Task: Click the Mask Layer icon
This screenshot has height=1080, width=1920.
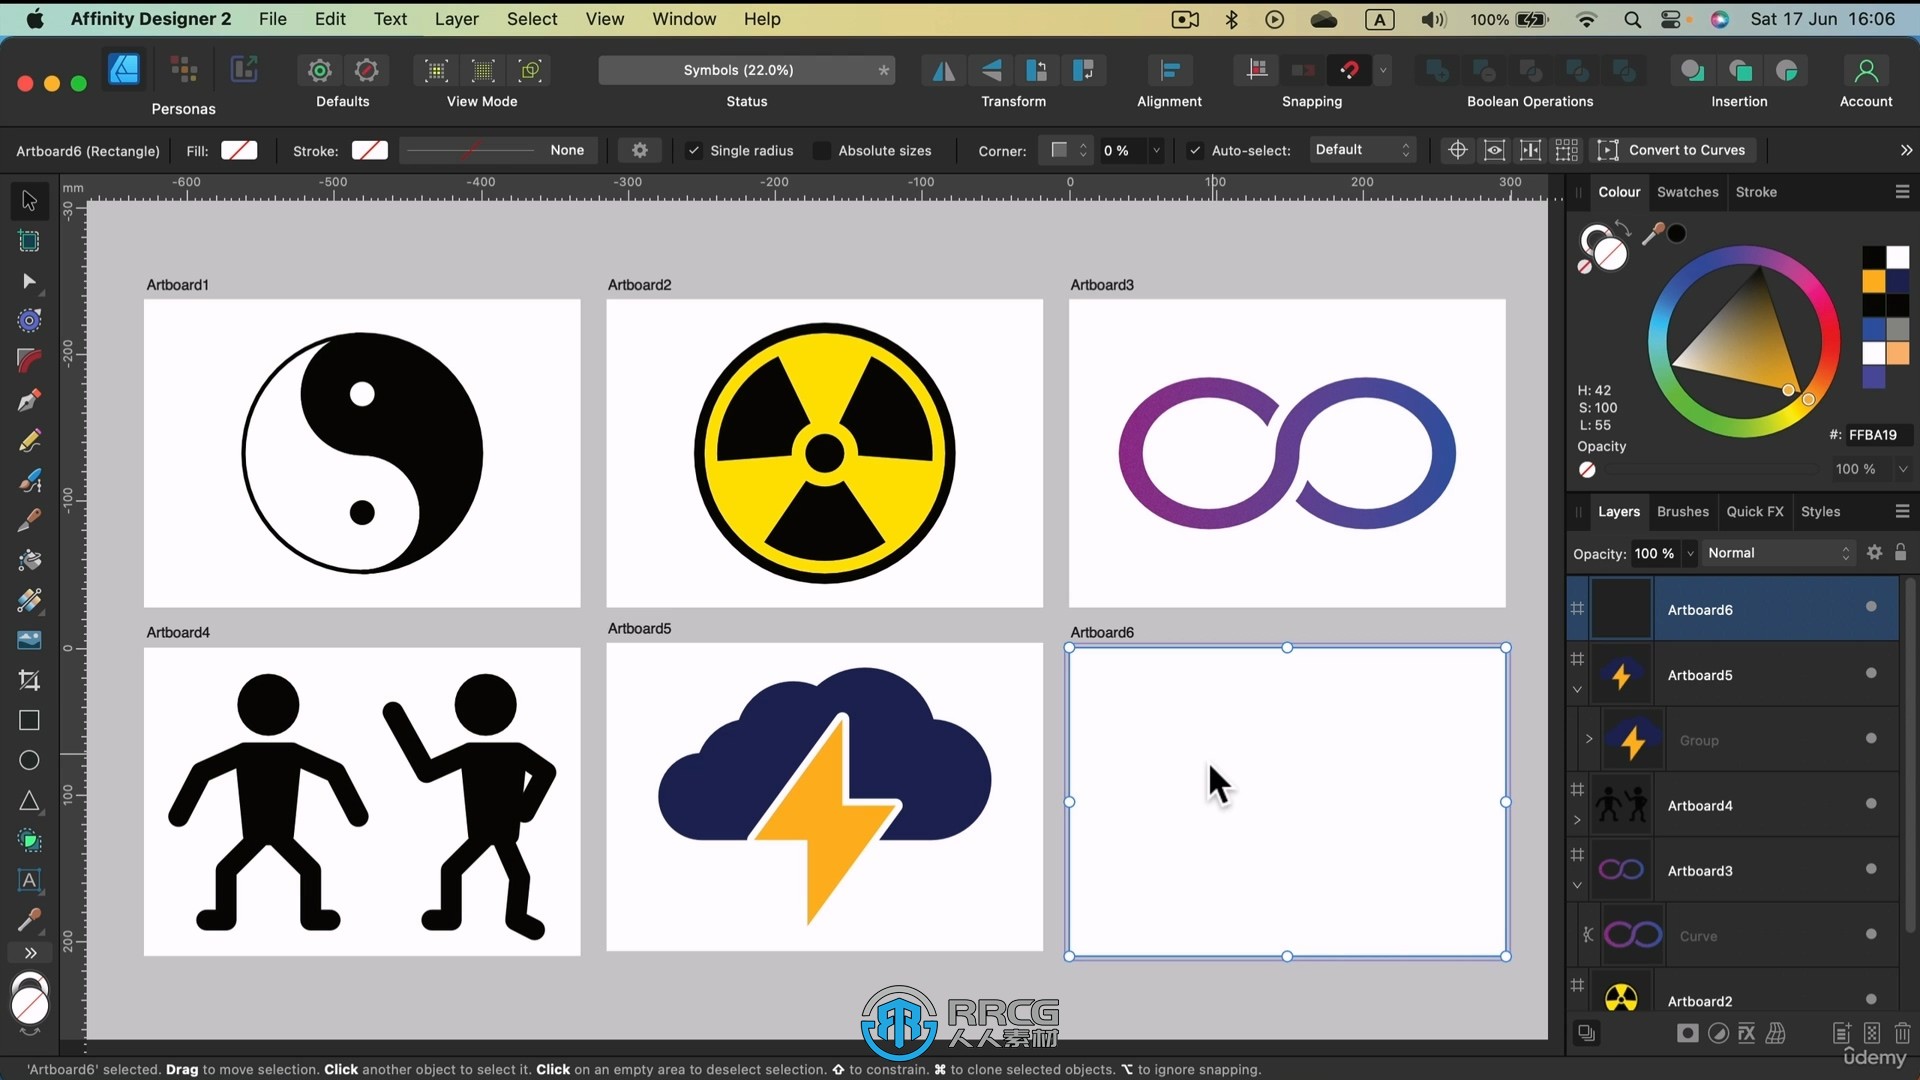Action: coord(1688,1033)
